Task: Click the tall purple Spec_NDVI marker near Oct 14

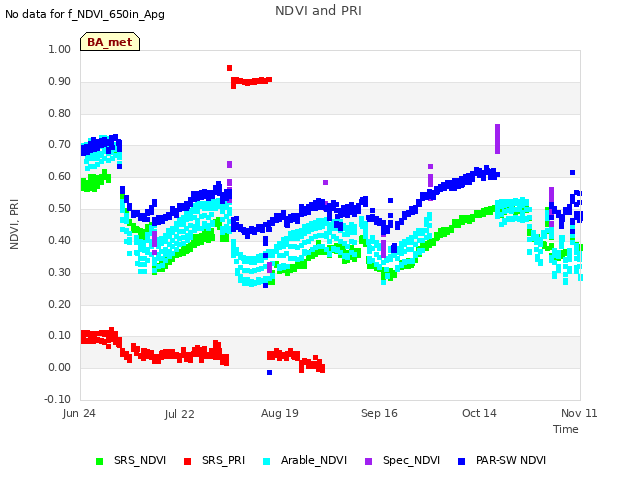Action: [x=497, y=139]
